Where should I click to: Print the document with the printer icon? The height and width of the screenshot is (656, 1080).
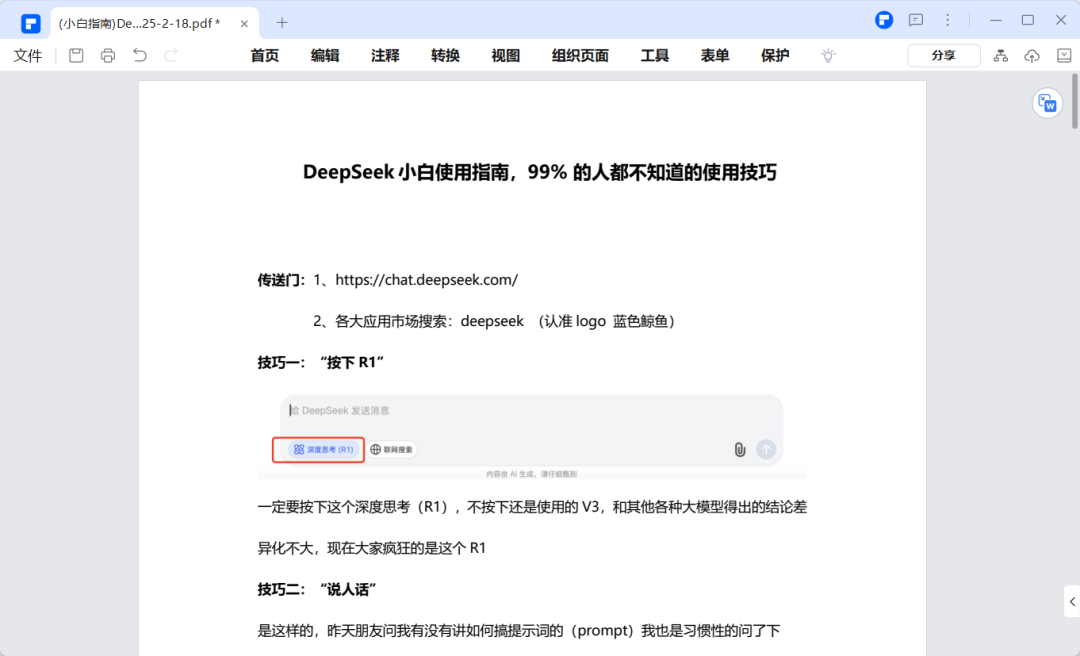coord(108,55)
